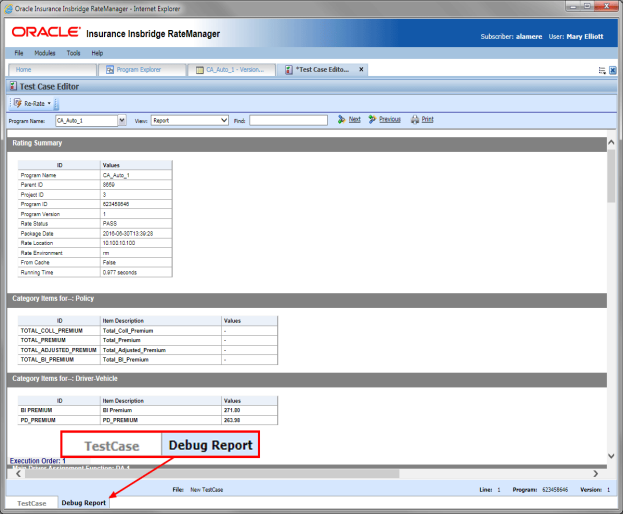Click the Rating Summary section header
The height and width of the screenshot is (514, 623).
pos(307,143)
